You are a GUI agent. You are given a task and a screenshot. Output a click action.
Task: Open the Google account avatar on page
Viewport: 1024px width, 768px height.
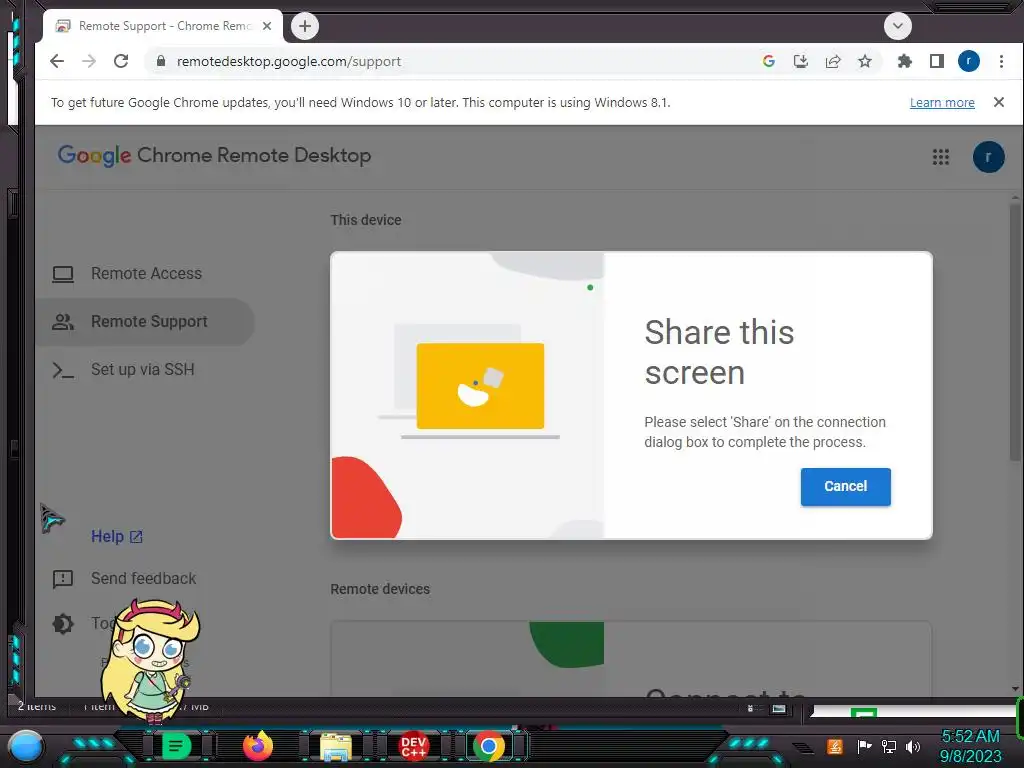988,157
